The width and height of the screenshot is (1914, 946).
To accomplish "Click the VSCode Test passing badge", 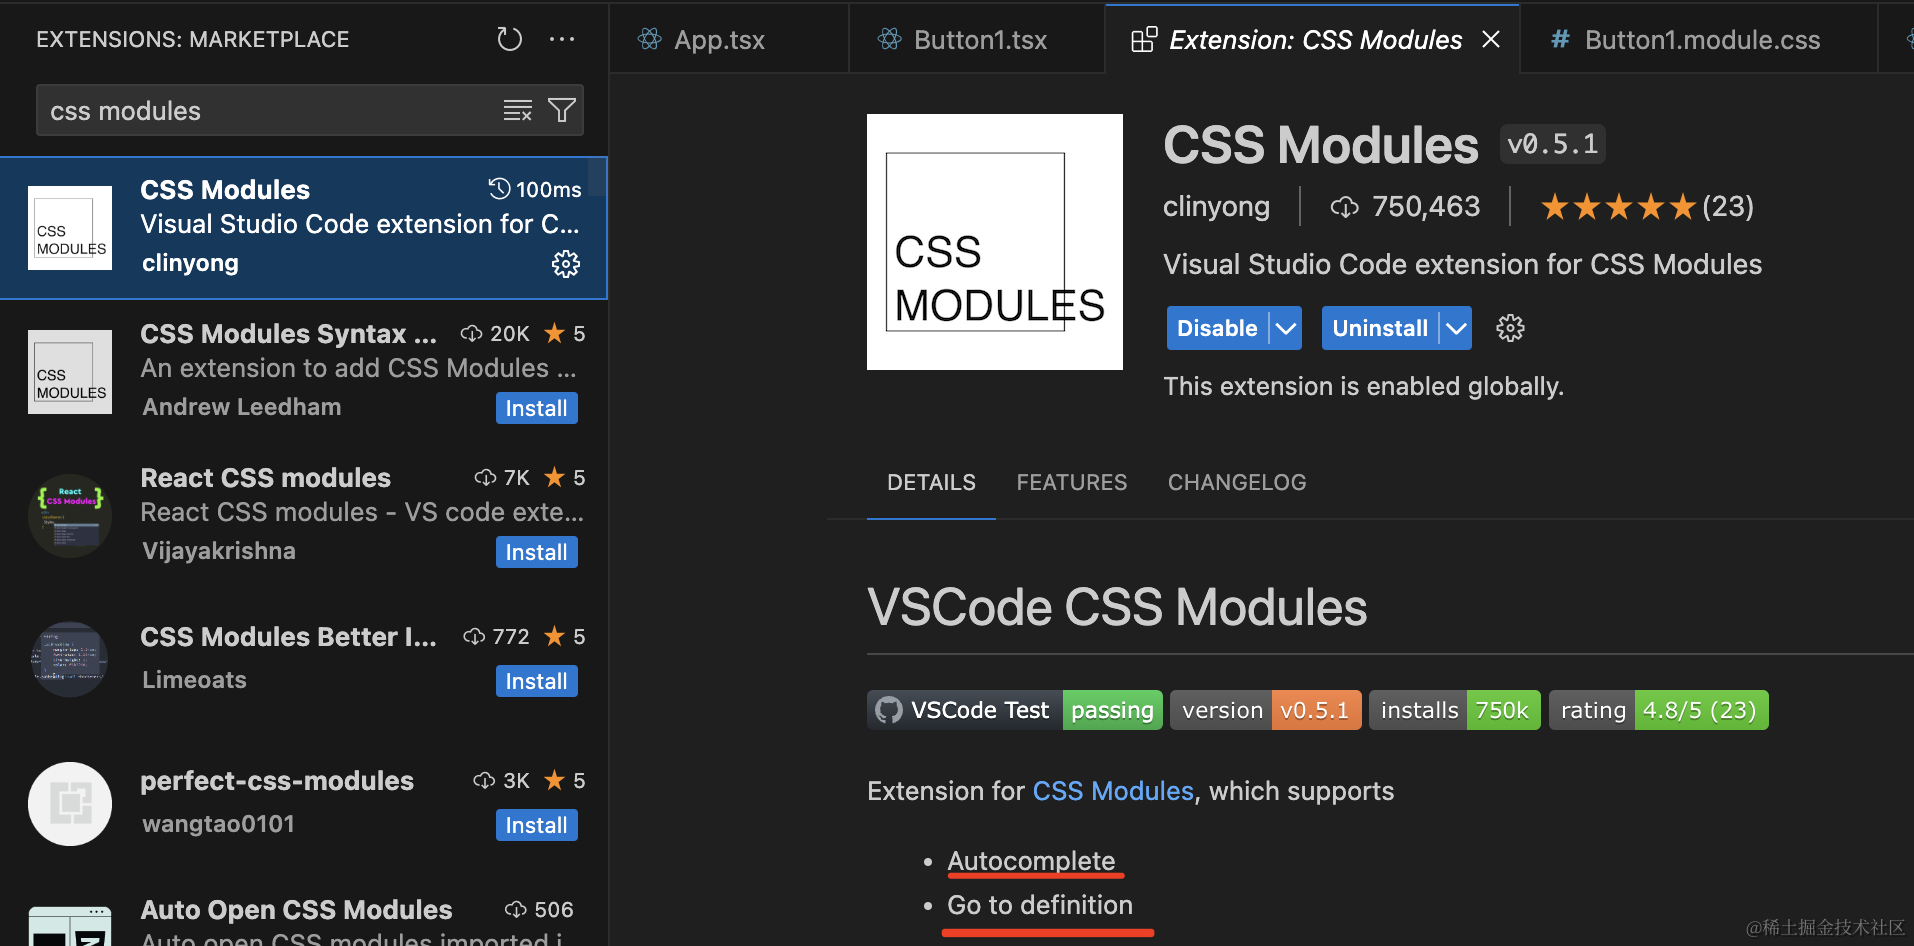I will 1015,710.
